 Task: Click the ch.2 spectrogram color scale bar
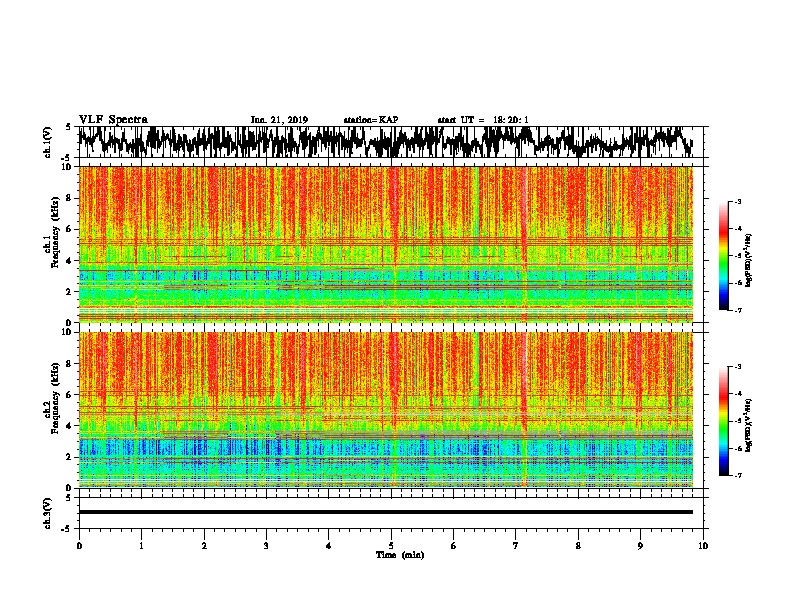(723, 421)
